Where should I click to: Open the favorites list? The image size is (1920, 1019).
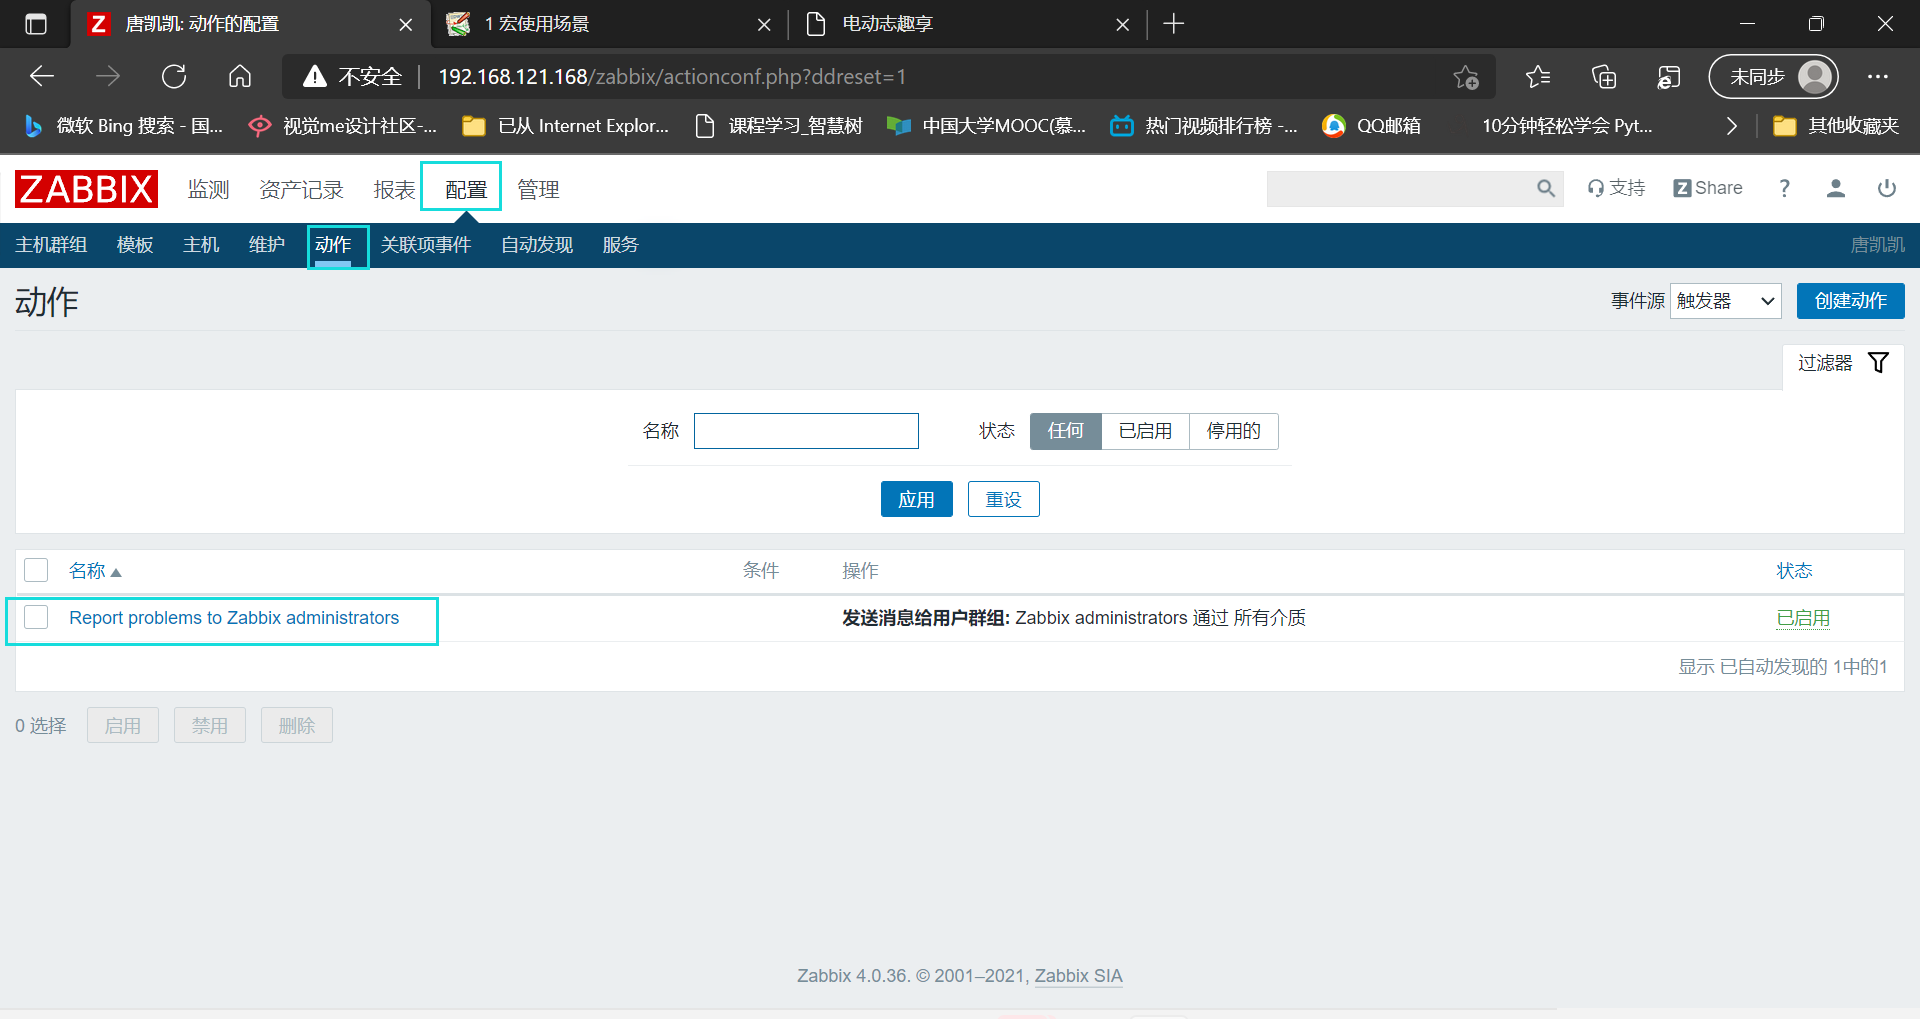[x=1538, y=77]
